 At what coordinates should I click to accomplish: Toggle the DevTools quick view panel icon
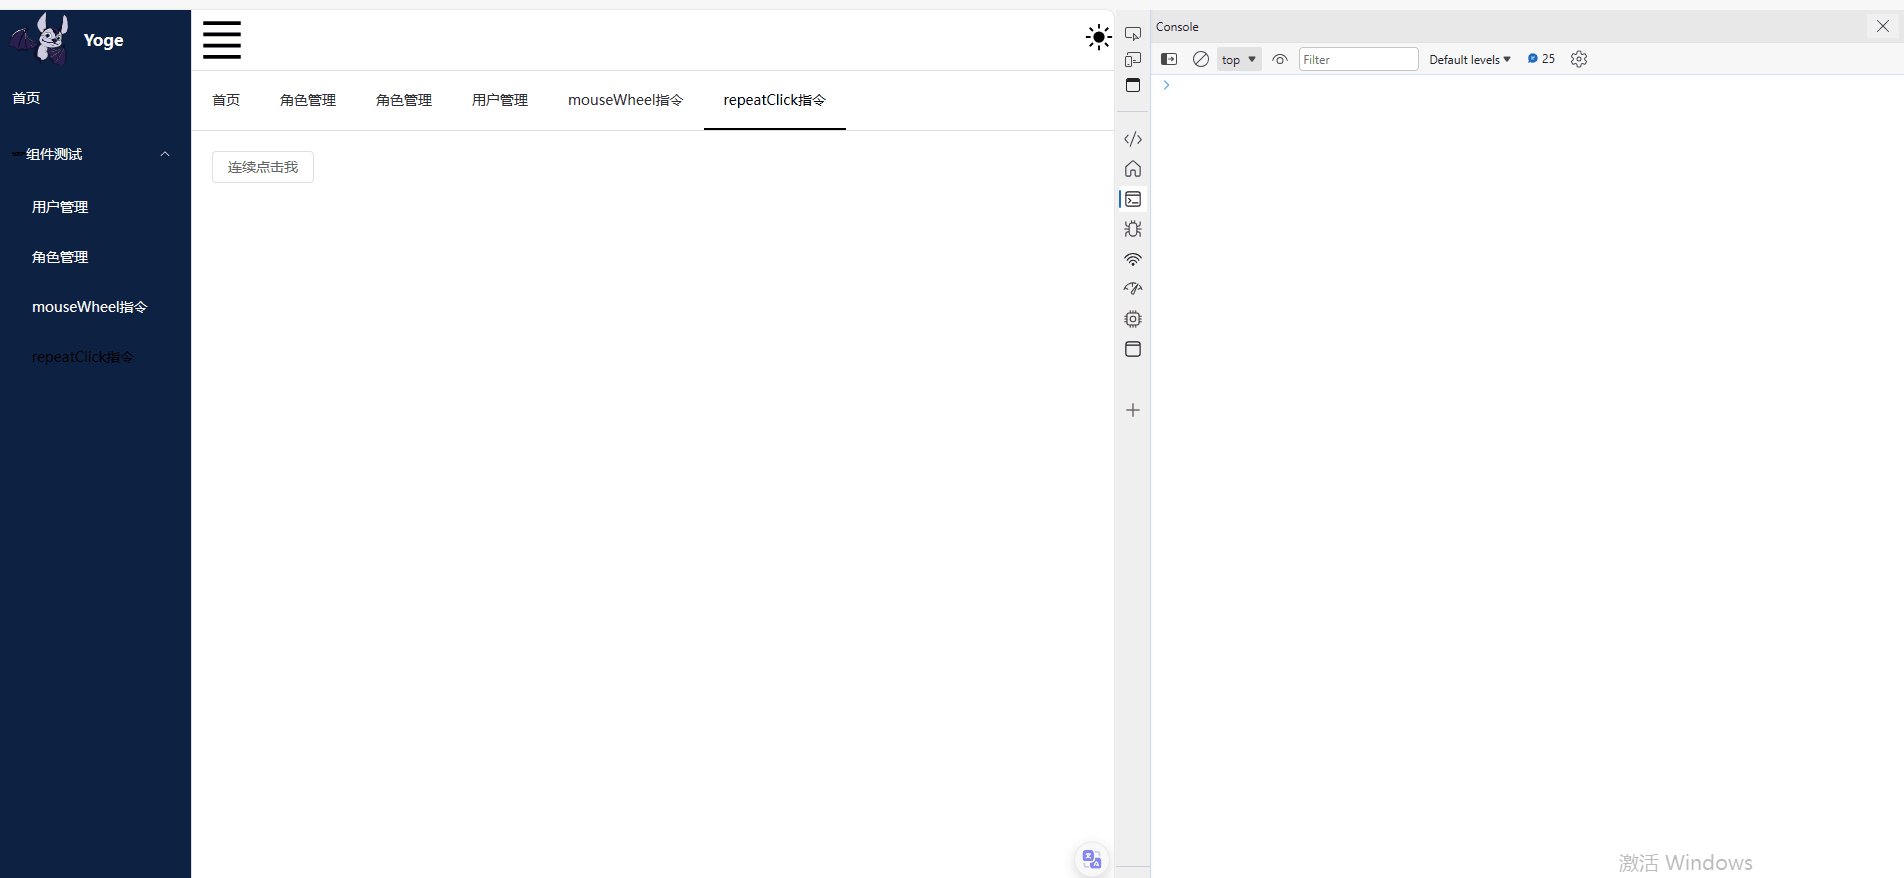click(1133, 86)
